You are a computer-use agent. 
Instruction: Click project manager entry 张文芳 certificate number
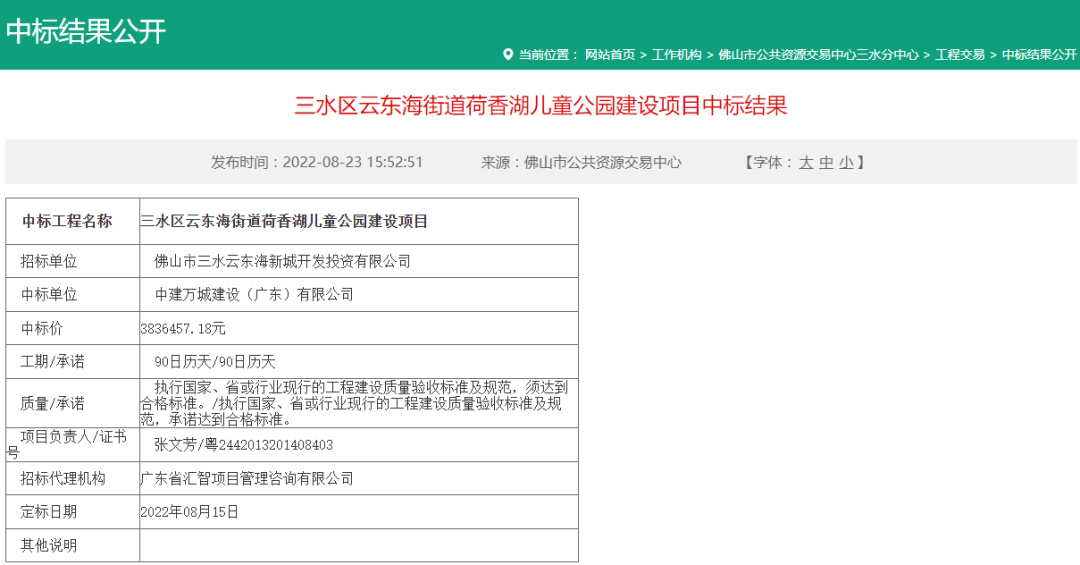(x=243, y=445)
